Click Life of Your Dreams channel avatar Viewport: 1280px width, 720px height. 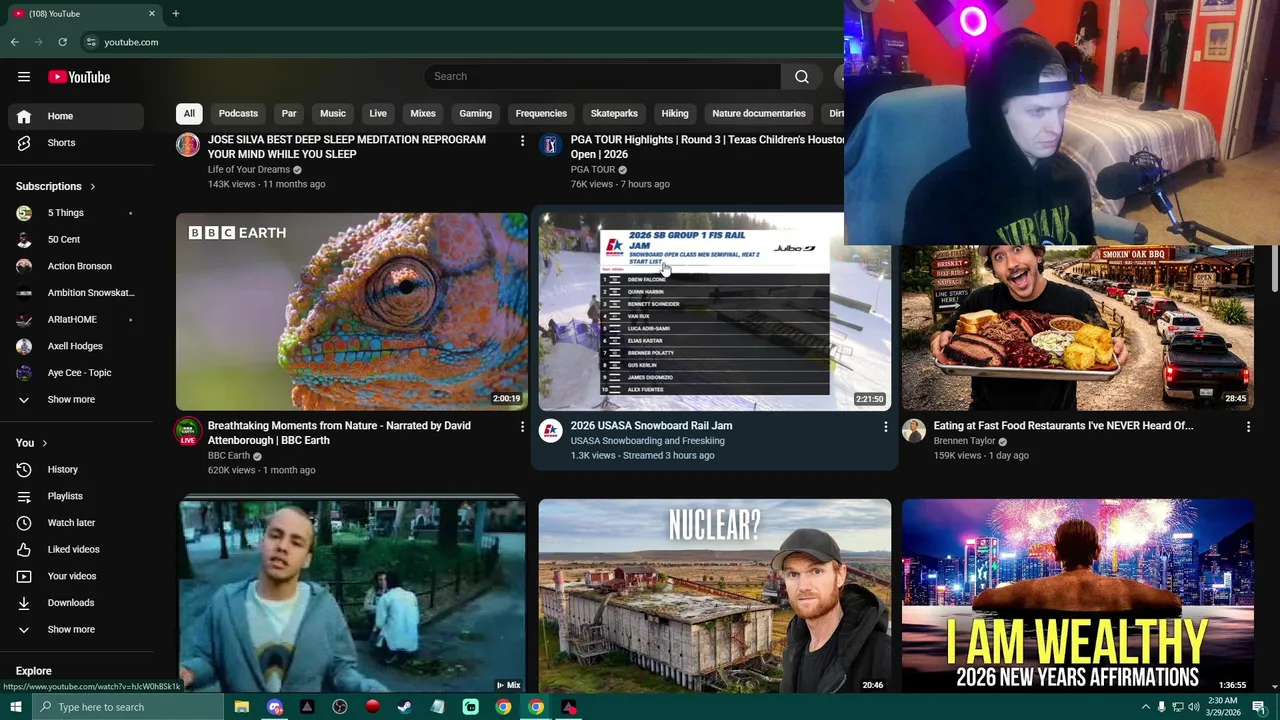click(x=188, y=145)
